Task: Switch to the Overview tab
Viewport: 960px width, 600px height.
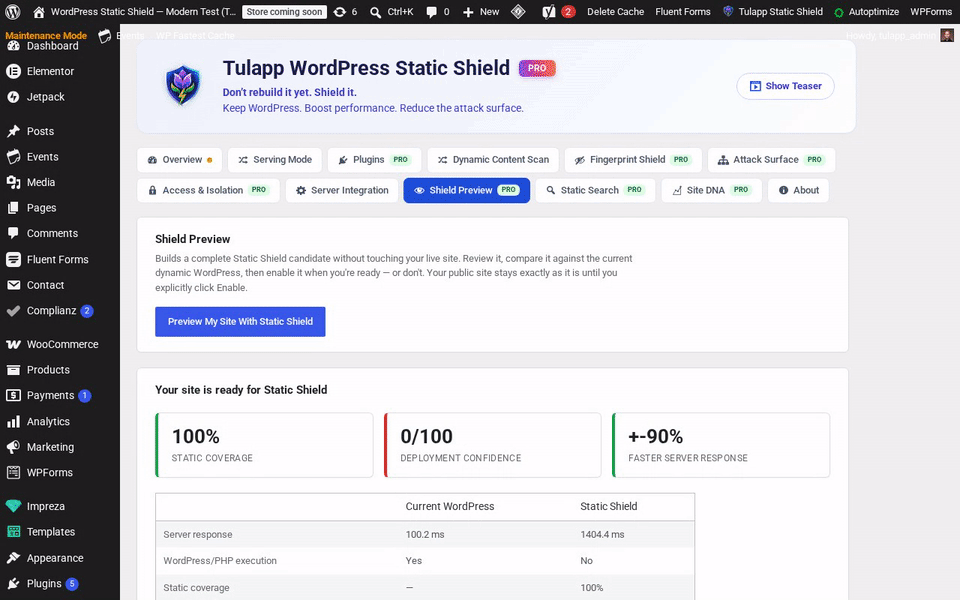Action: click(x=179, y=160)
